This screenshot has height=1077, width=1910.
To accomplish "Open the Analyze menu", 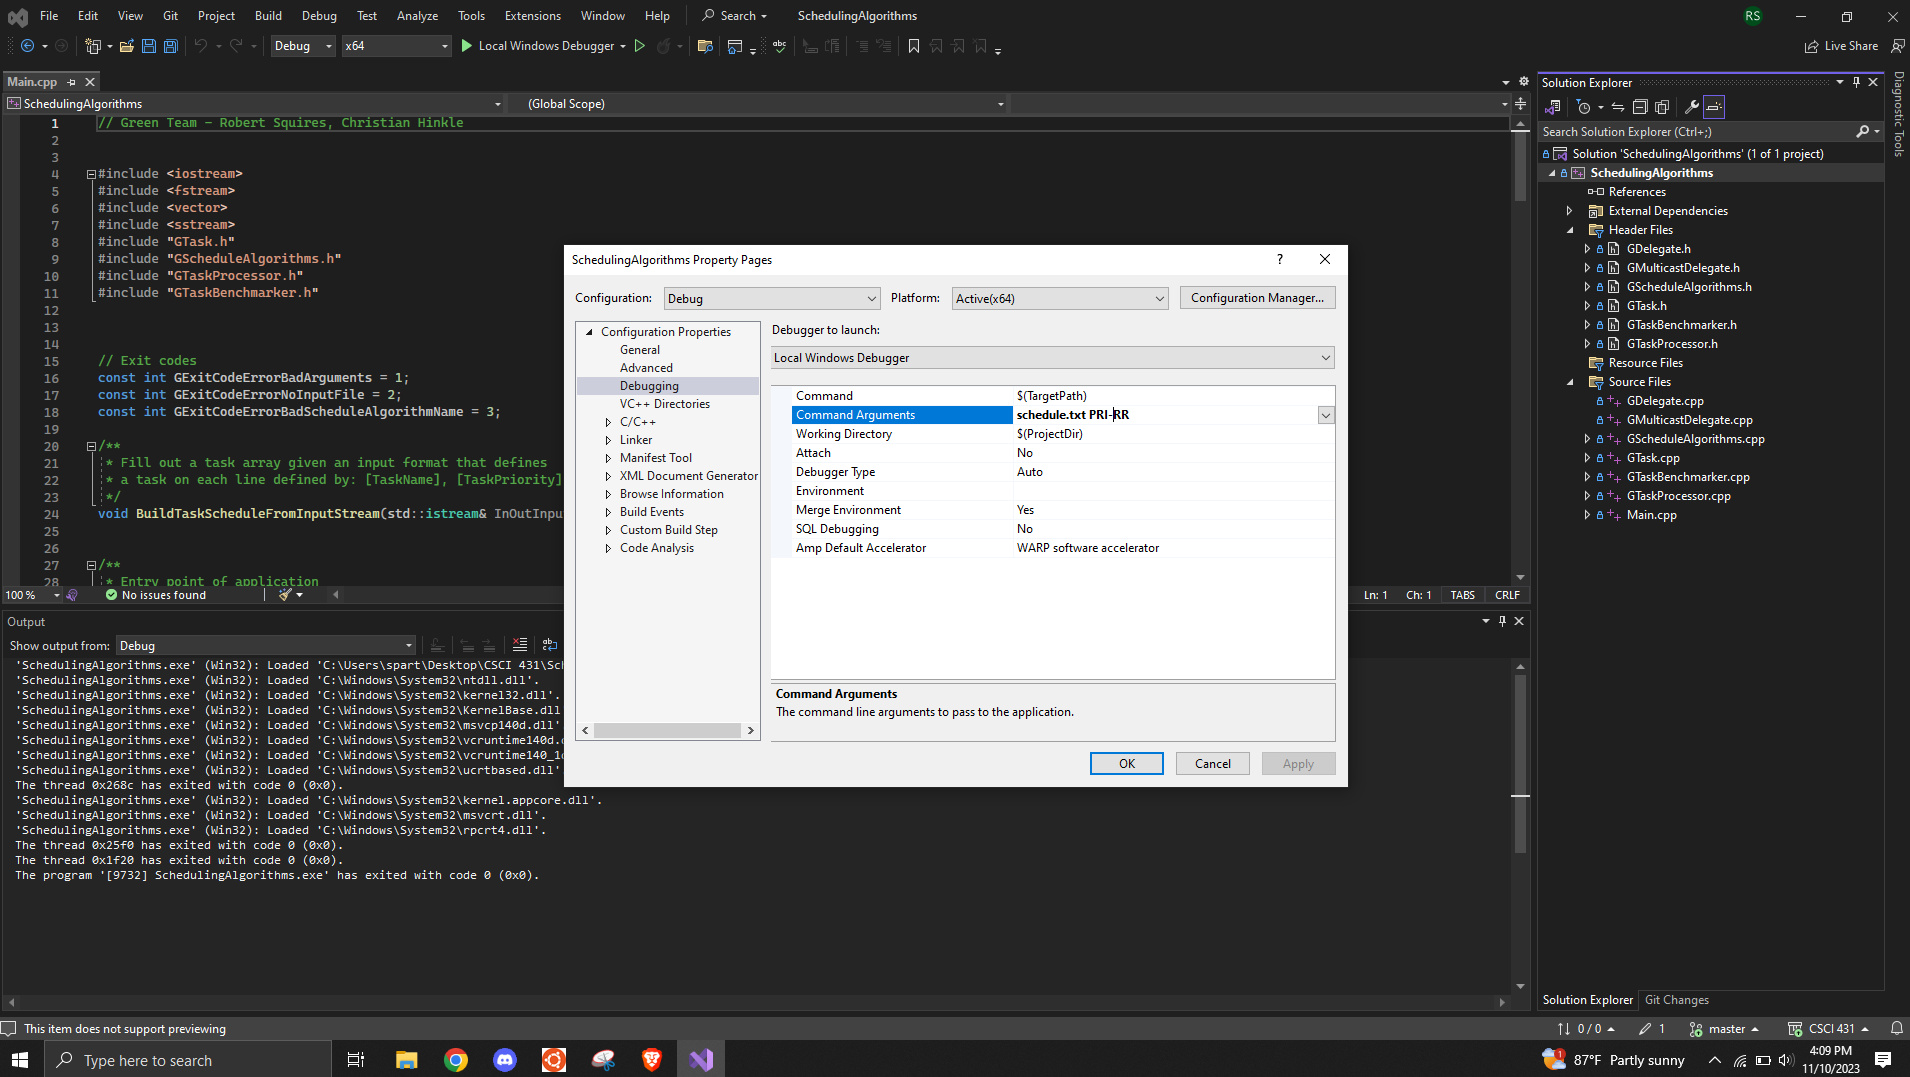I will coord(417,15).
